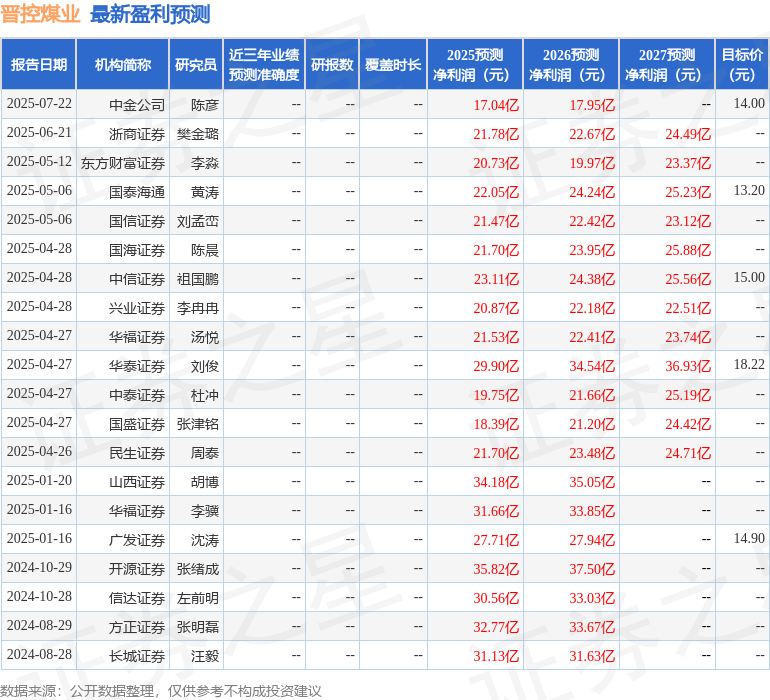The width and height of the screenshot is (770, 700).
Task: Click target price 15.00
Action: [749, 277]
